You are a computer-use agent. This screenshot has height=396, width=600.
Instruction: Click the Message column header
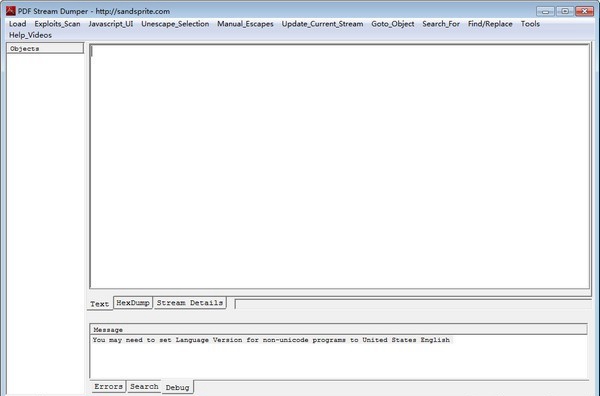[x=339, y=329]
